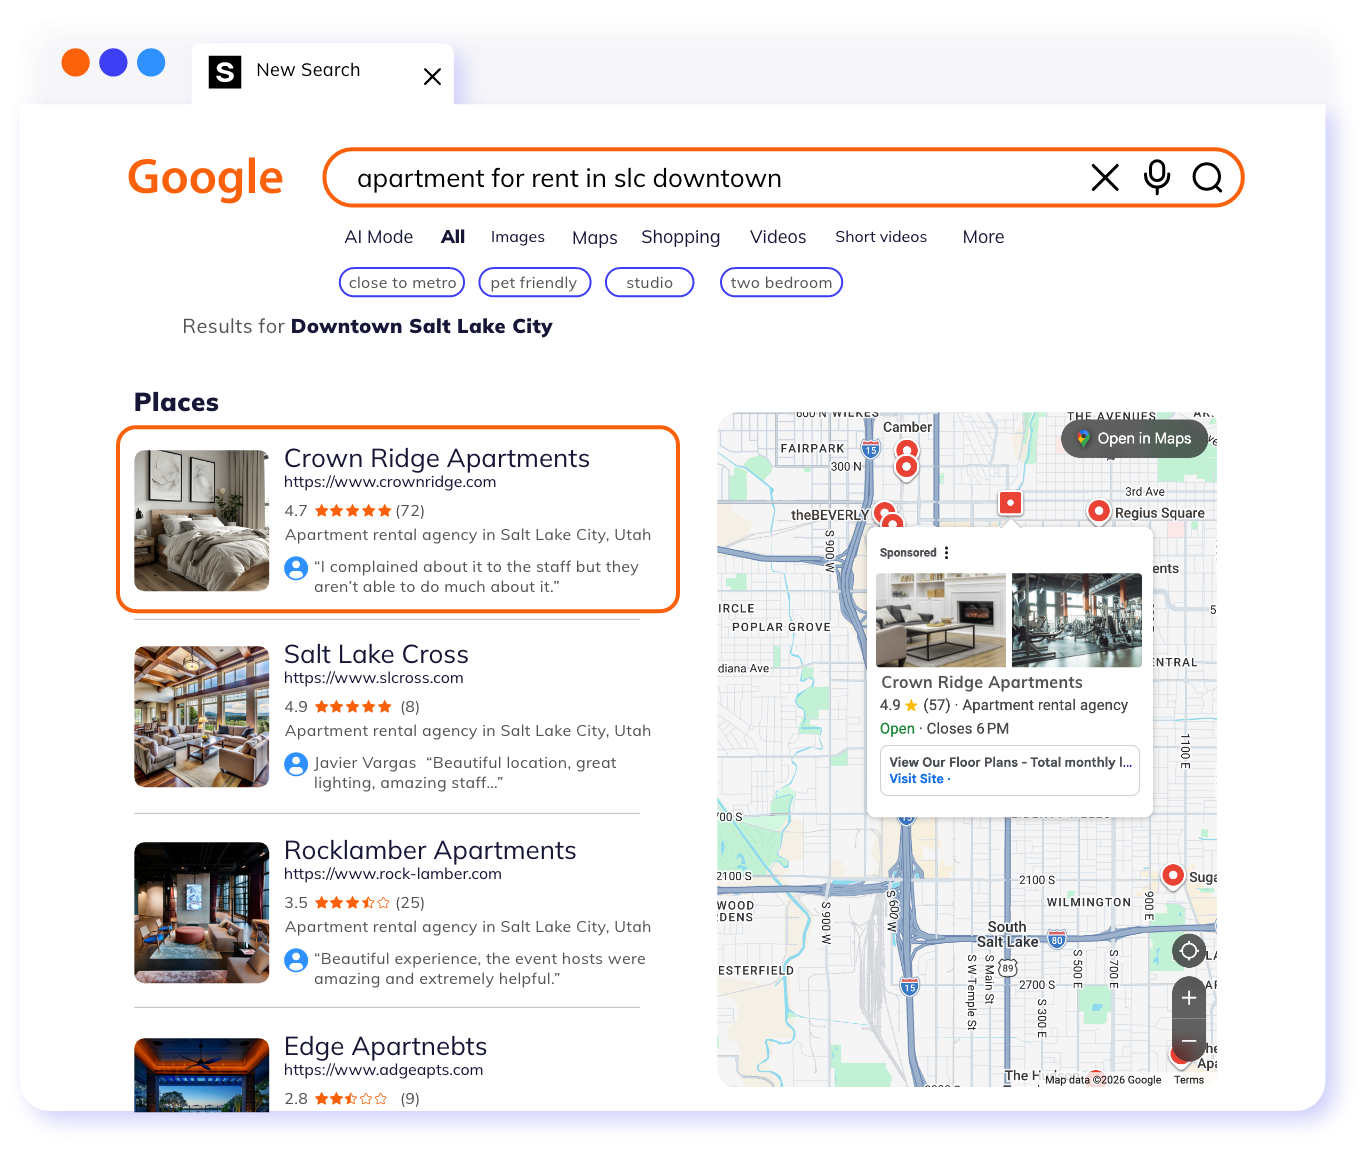Visit the https://www.adgeapts.com URL

(x=384, y=1070)
